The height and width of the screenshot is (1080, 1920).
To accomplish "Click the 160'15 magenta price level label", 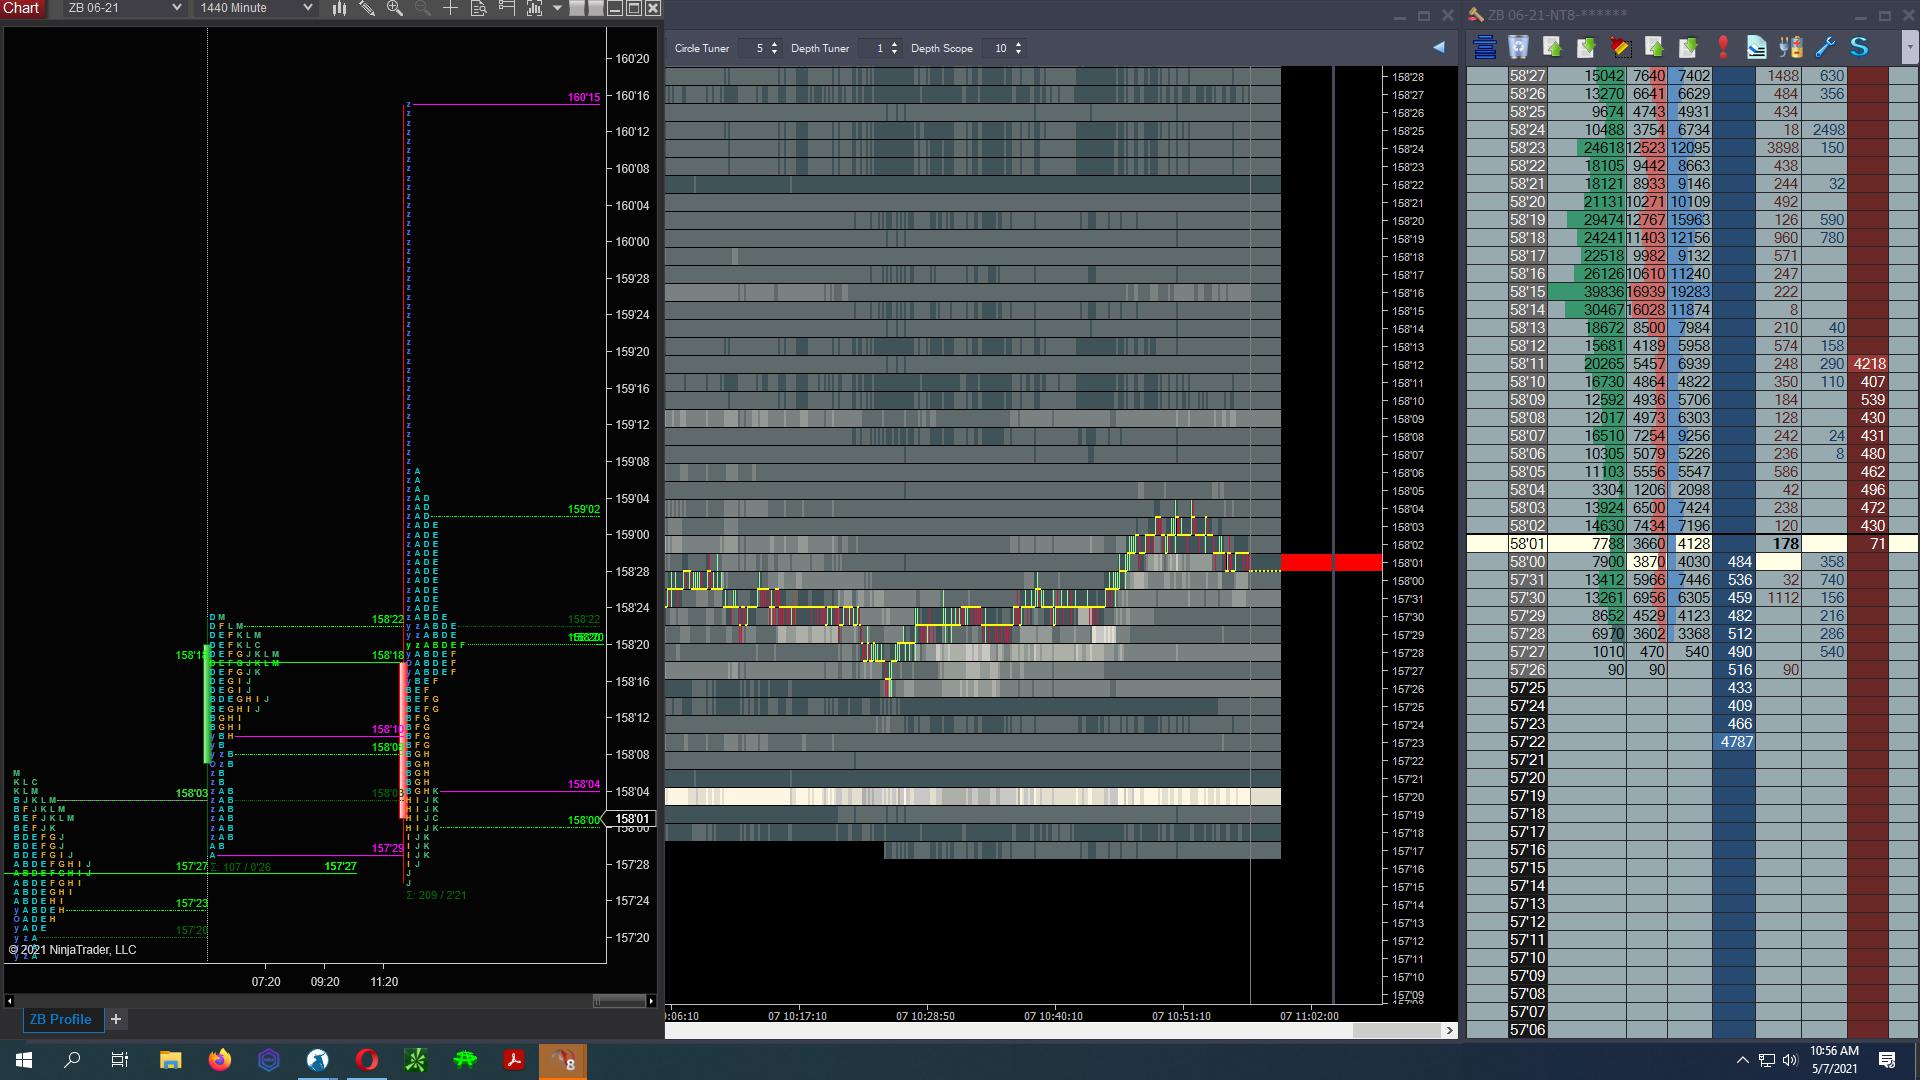I will coord(583,97).
